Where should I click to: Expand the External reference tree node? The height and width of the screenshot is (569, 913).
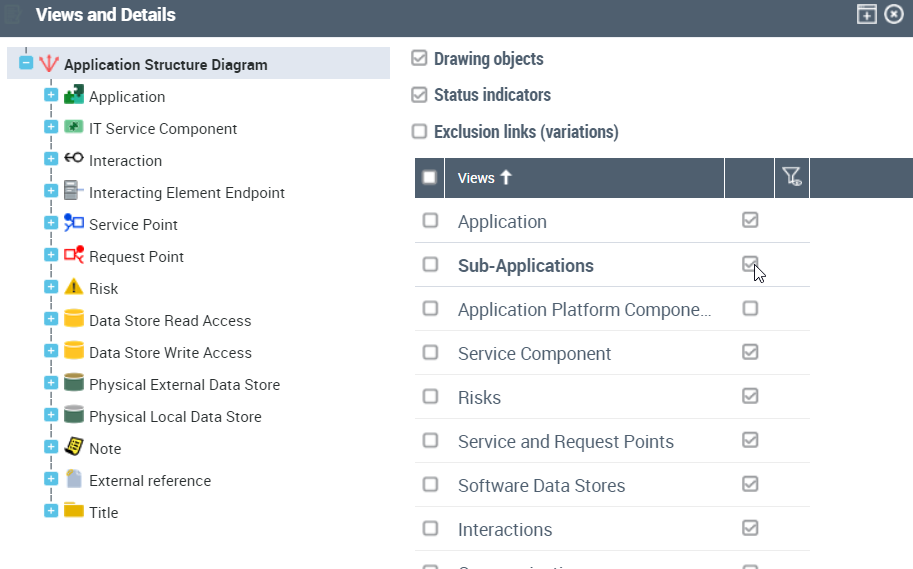(51, 480)
